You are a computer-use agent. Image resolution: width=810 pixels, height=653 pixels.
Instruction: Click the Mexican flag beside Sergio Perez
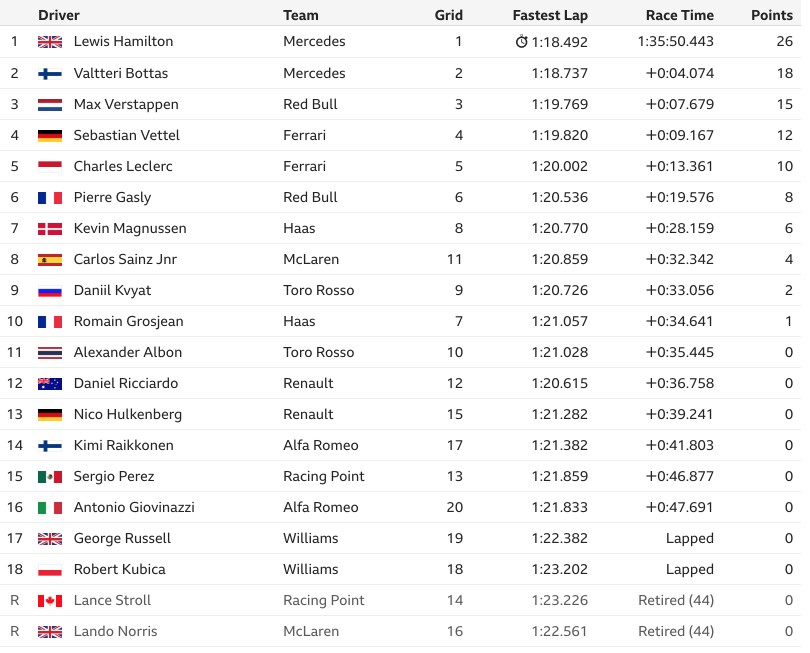50,477
